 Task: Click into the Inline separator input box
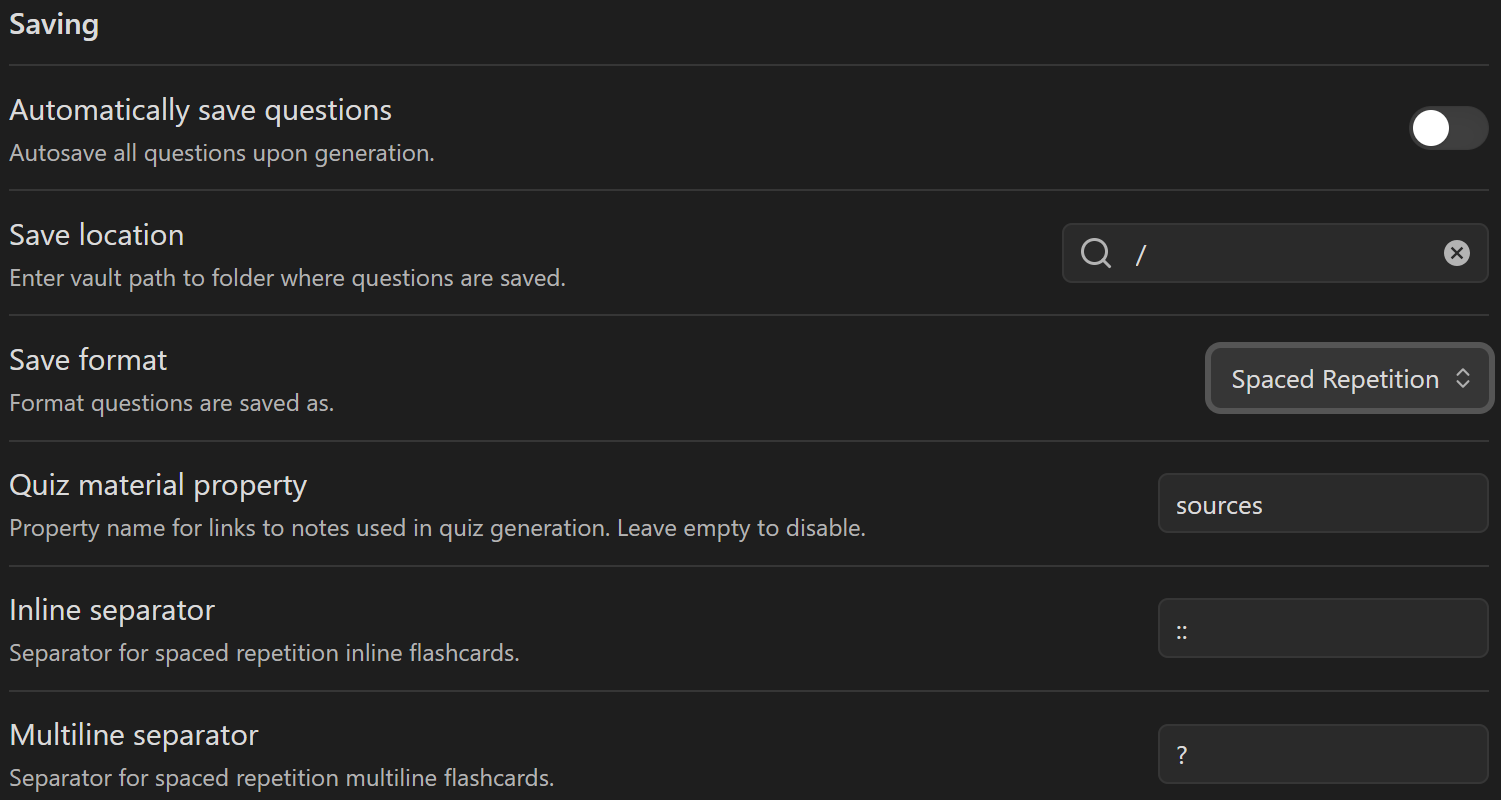coord(1322,629)
